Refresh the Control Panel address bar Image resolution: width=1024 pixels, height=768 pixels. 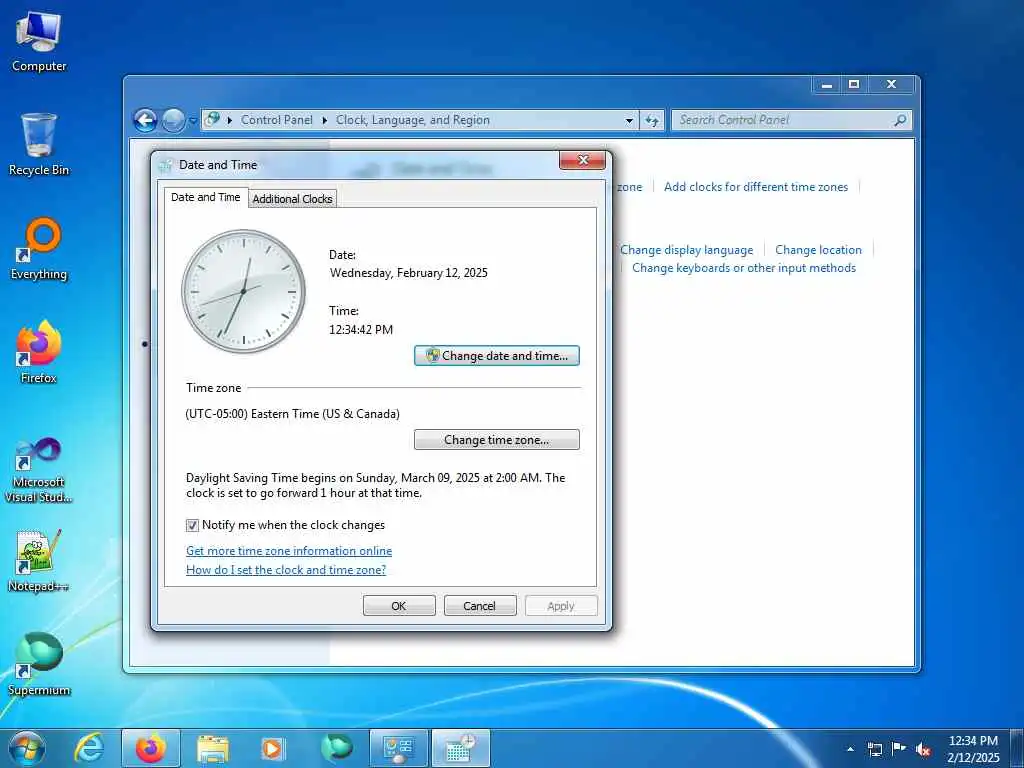click(x=652, y=120)
